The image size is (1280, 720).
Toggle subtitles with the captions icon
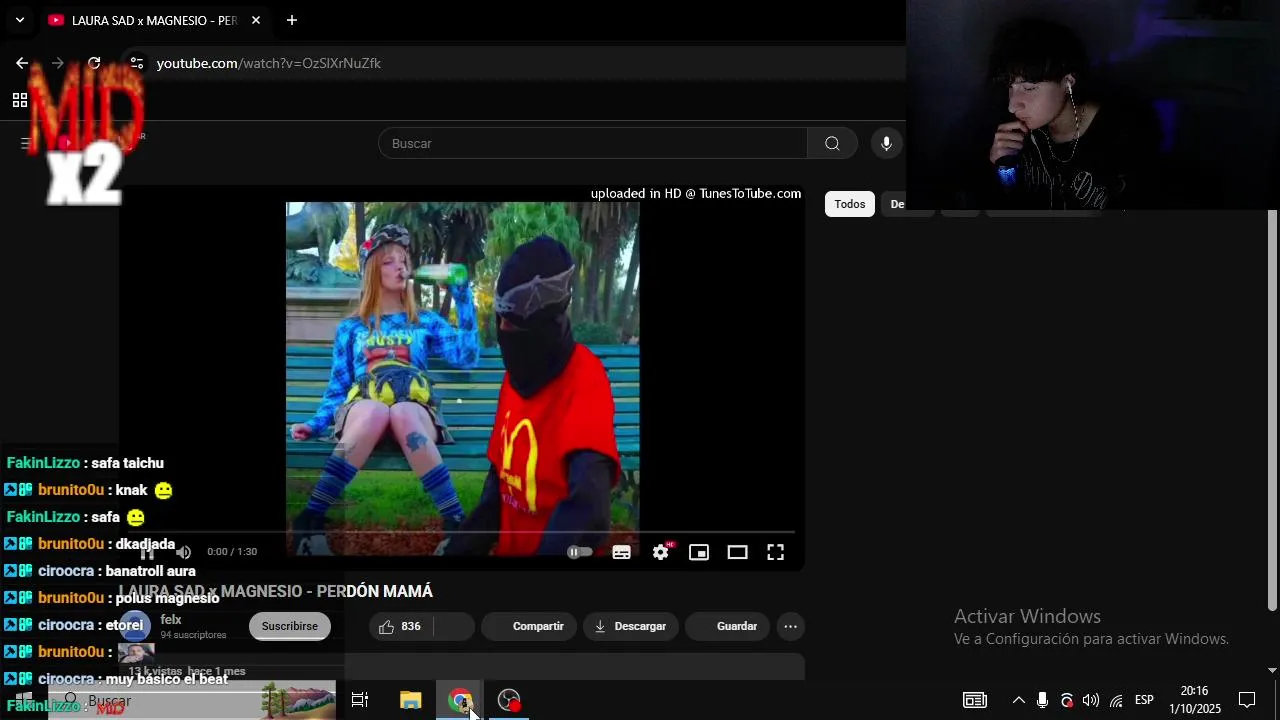click(621, 552)
